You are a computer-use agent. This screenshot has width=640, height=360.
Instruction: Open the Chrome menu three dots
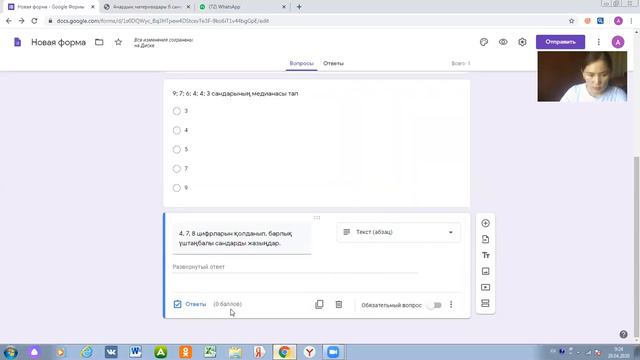tap(632, 21)
